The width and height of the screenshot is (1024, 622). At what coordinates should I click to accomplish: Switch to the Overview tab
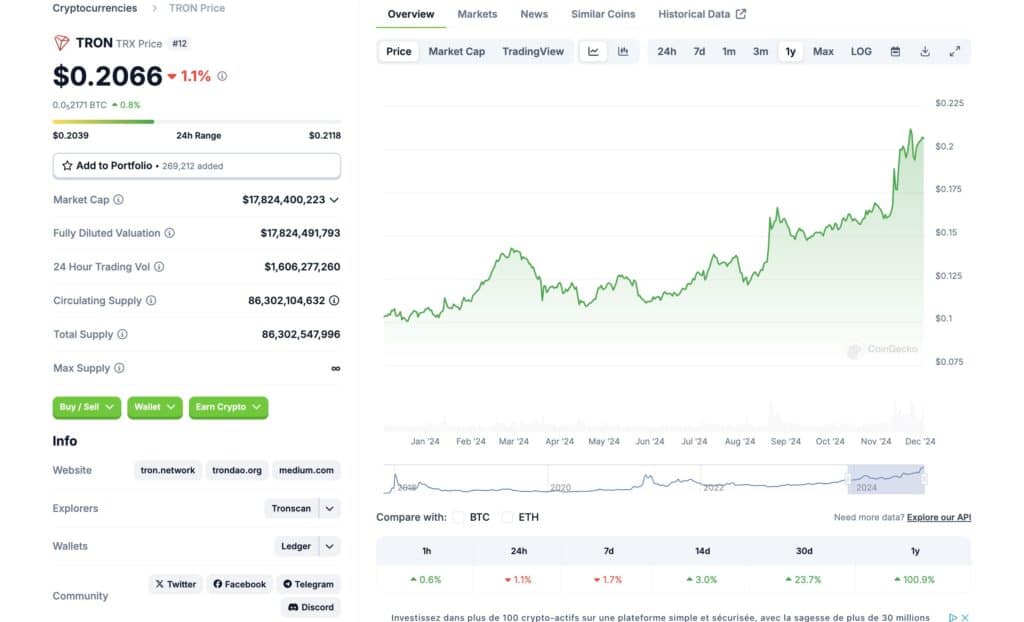tap(411, 14)
